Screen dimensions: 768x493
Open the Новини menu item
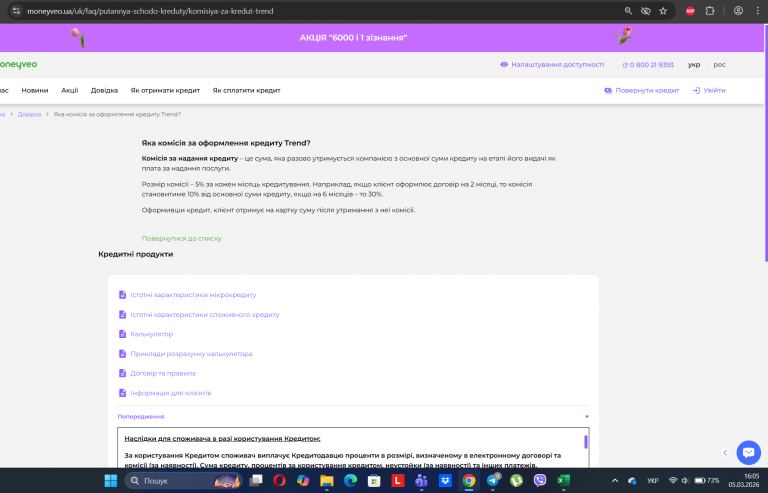pyautogui.click(x=35, y=90)
